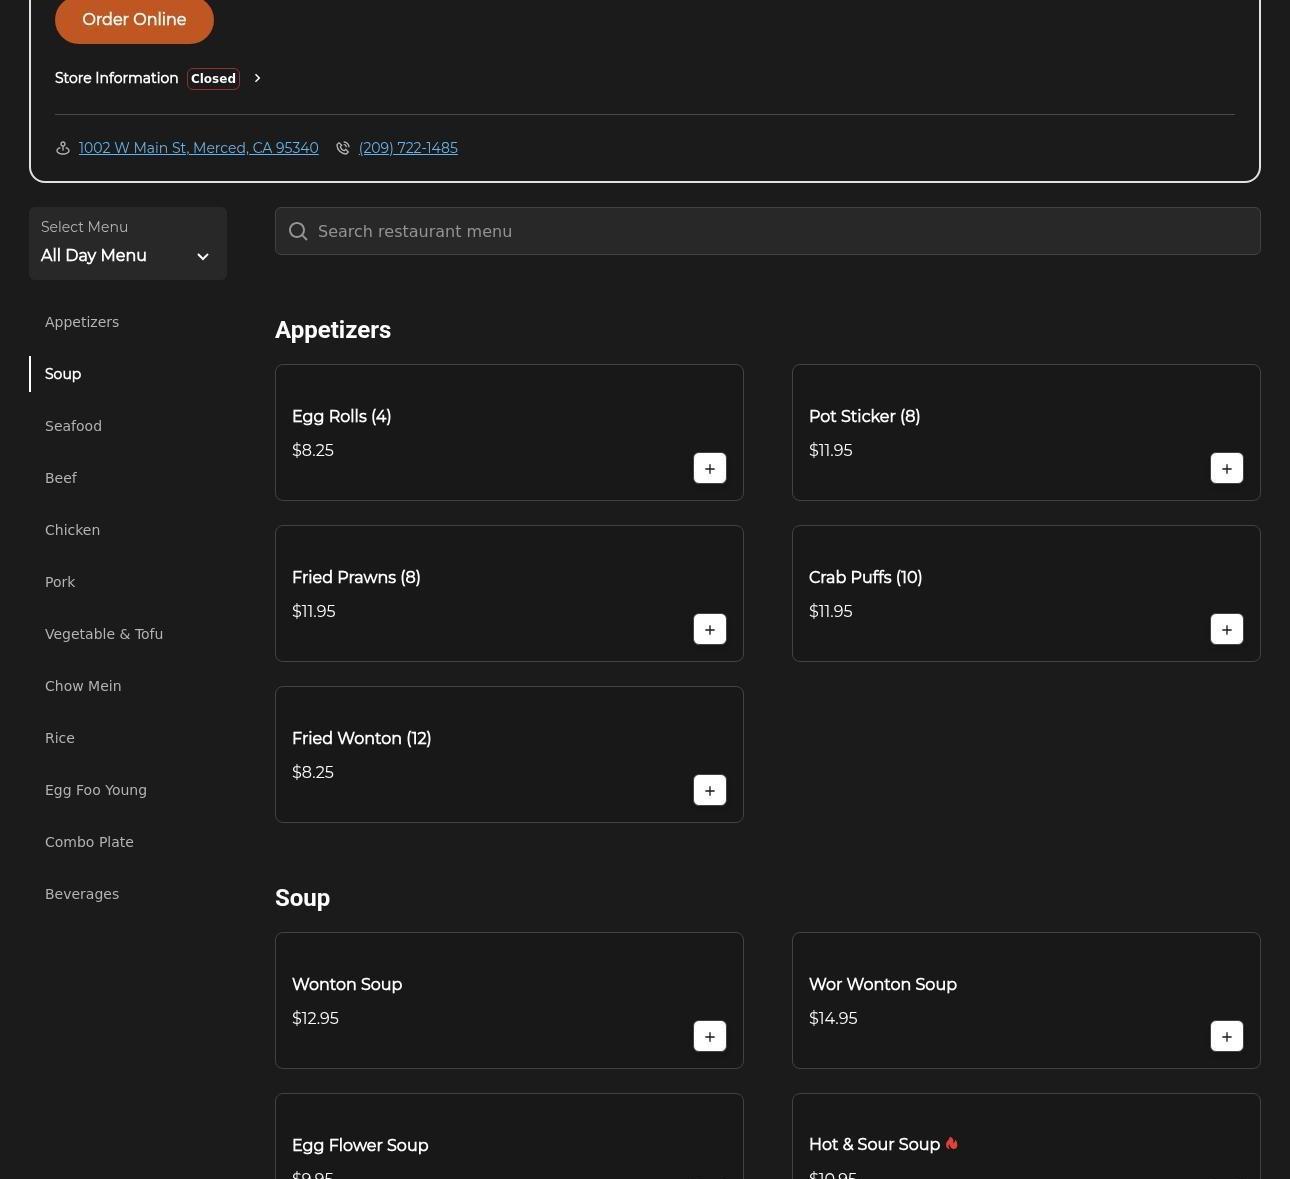Go to Chow Mein section
The image size is (1290, 1179).
(x=83, y=686)
